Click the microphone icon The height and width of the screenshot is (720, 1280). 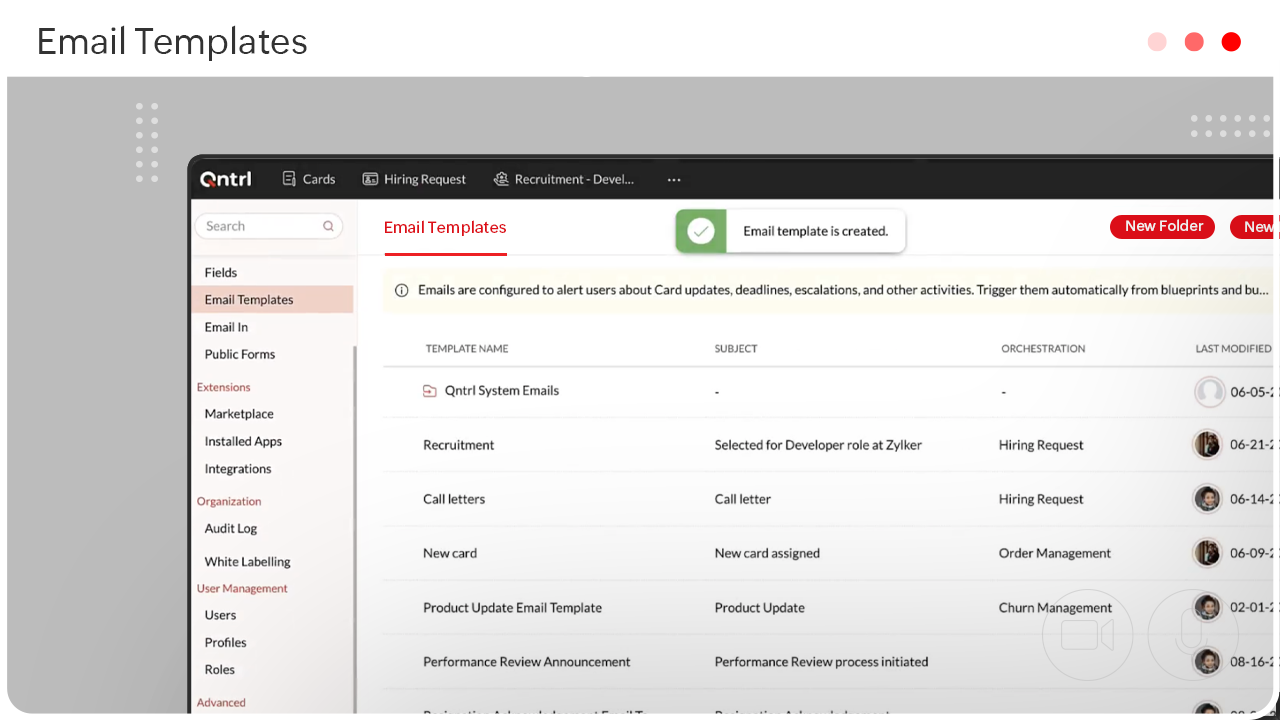(1192, 635)
